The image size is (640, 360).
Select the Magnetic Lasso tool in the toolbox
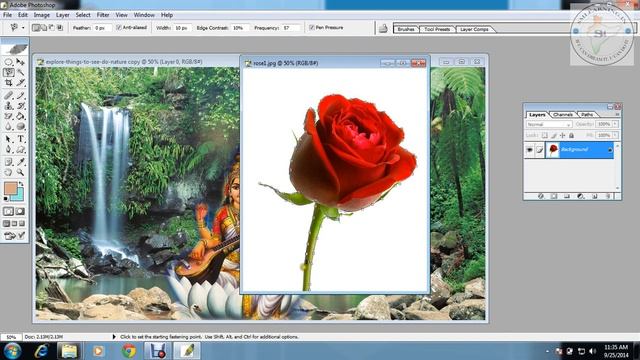8,72
